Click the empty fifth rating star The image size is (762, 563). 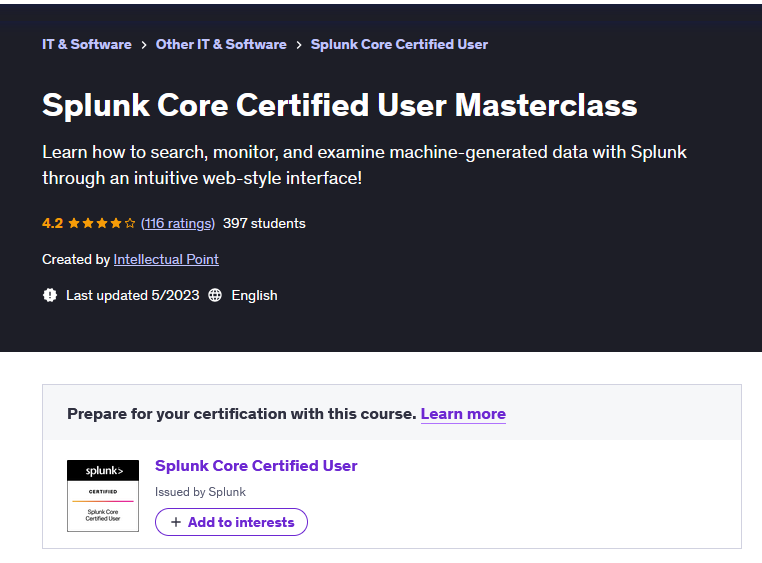[130, 224]
